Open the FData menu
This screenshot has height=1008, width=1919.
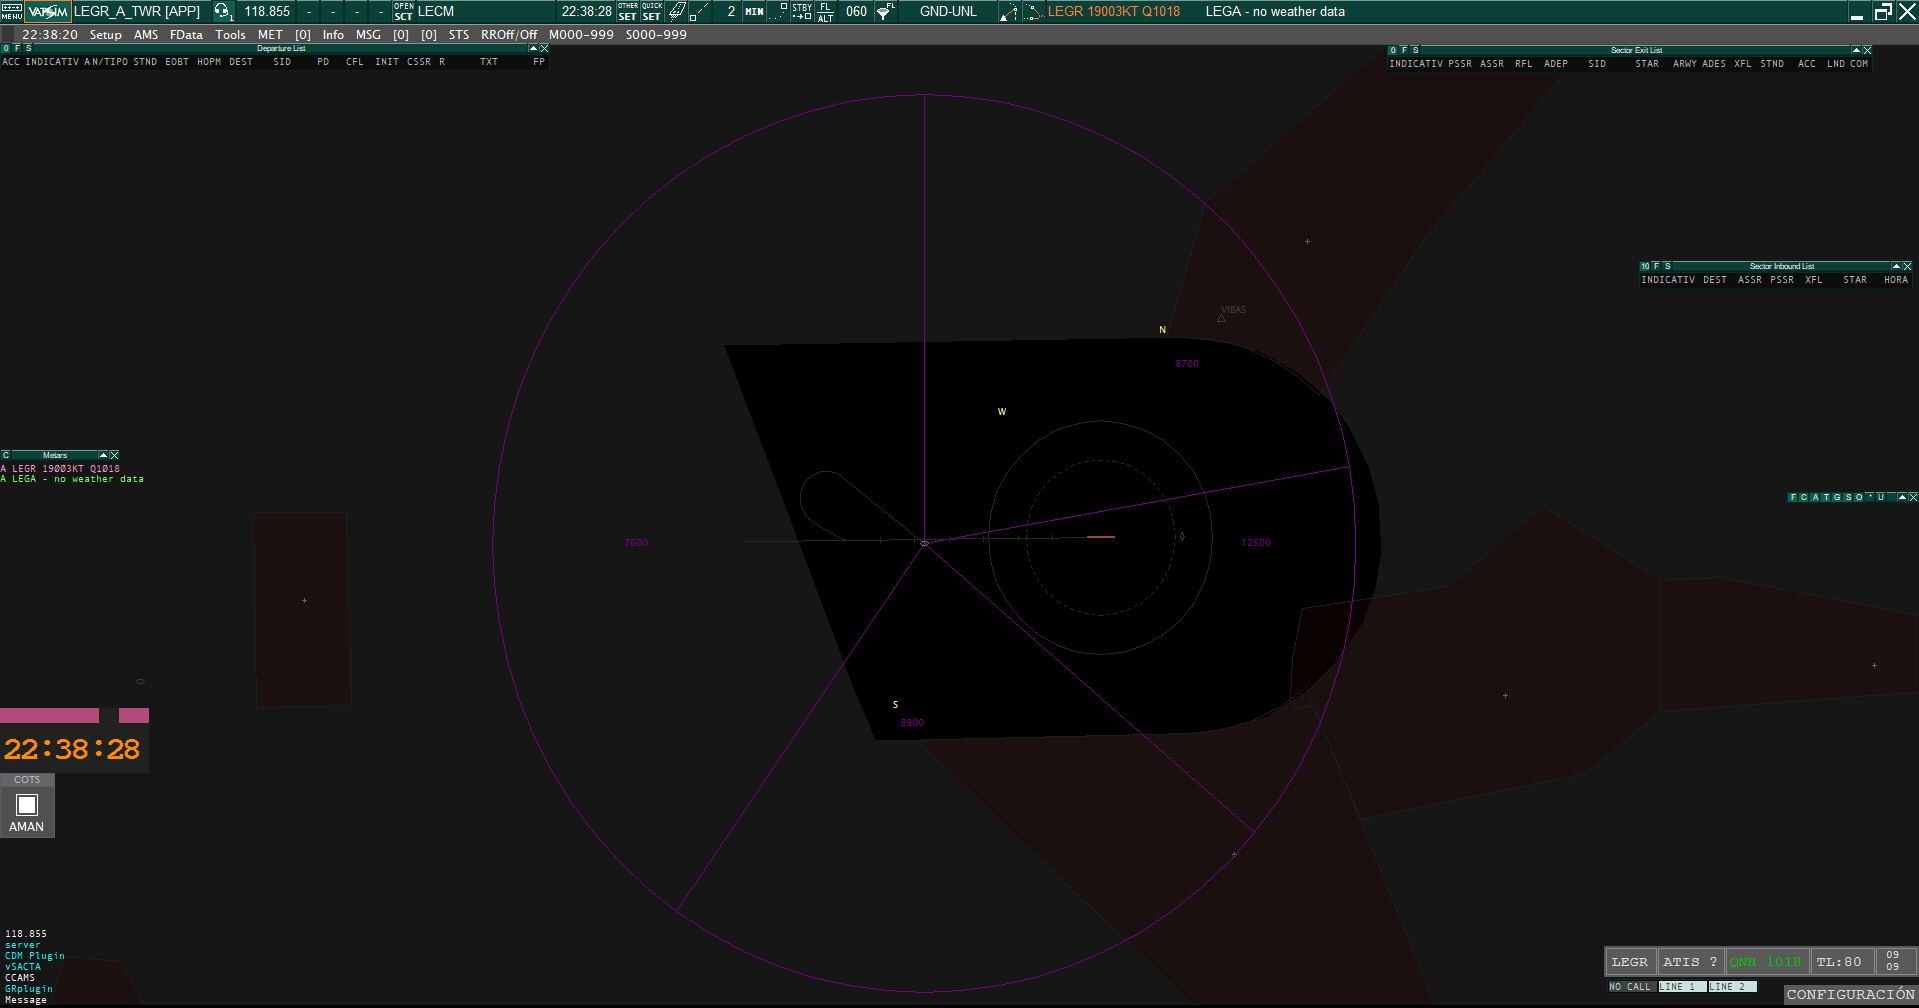186,35
